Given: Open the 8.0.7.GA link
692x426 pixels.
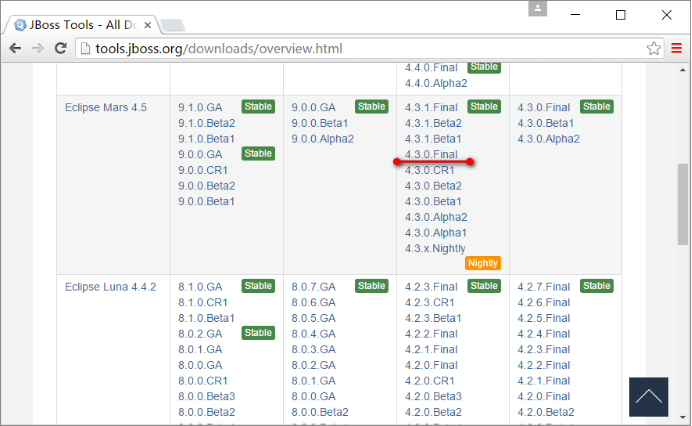Looking at the screenshot, I should 313,287.
